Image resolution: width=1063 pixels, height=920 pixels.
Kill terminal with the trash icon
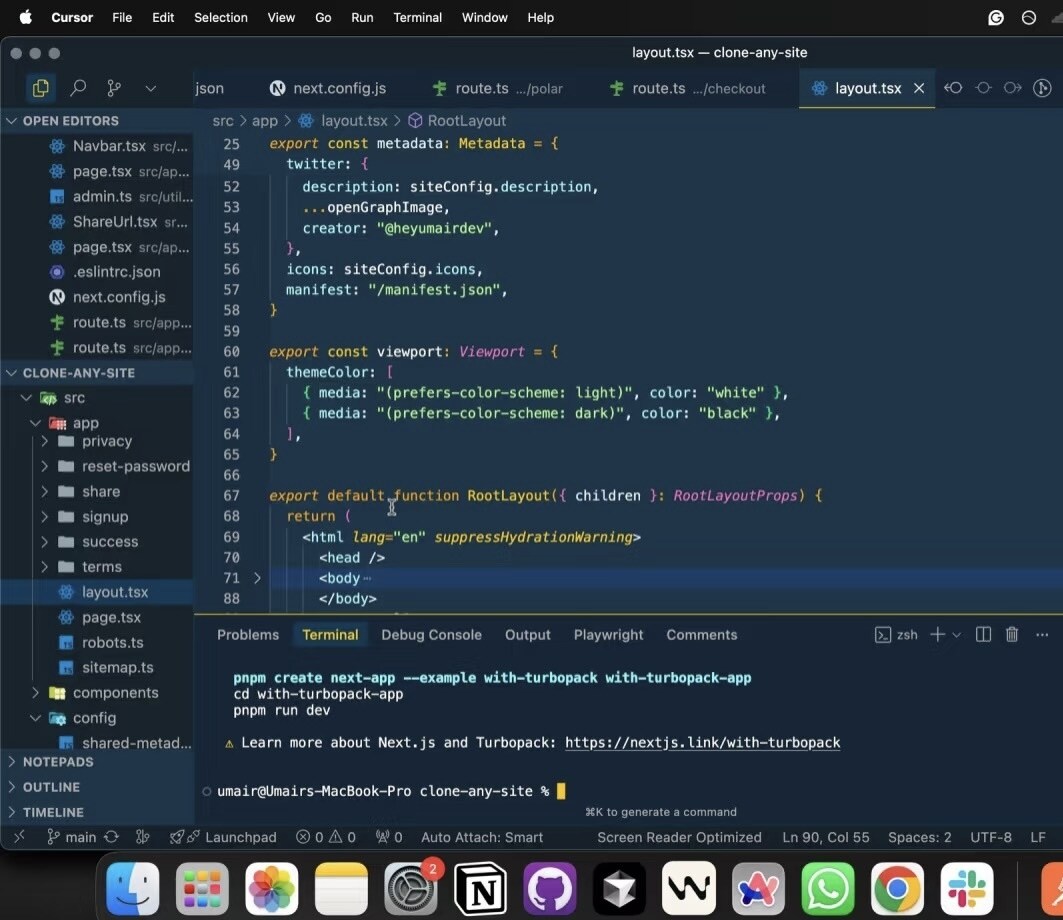[x=1011, y=635]
